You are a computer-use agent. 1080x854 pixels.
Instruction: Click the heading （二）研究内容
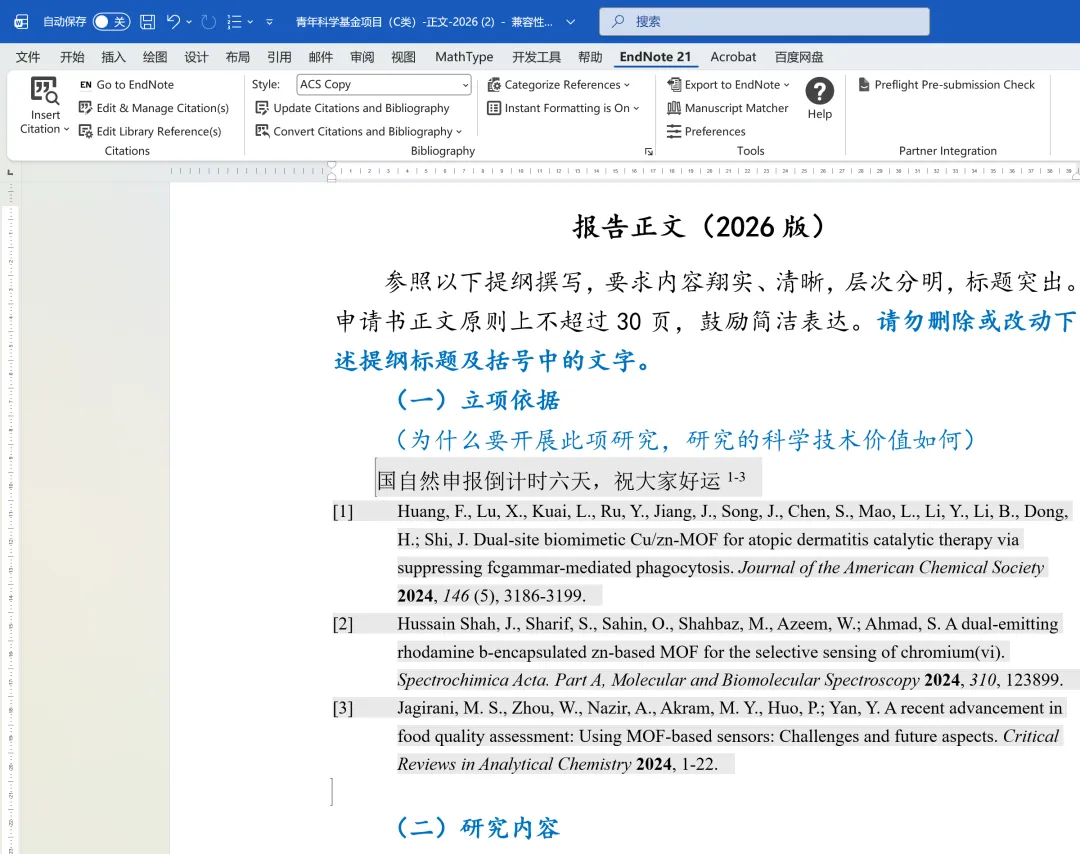pos(478,827)
